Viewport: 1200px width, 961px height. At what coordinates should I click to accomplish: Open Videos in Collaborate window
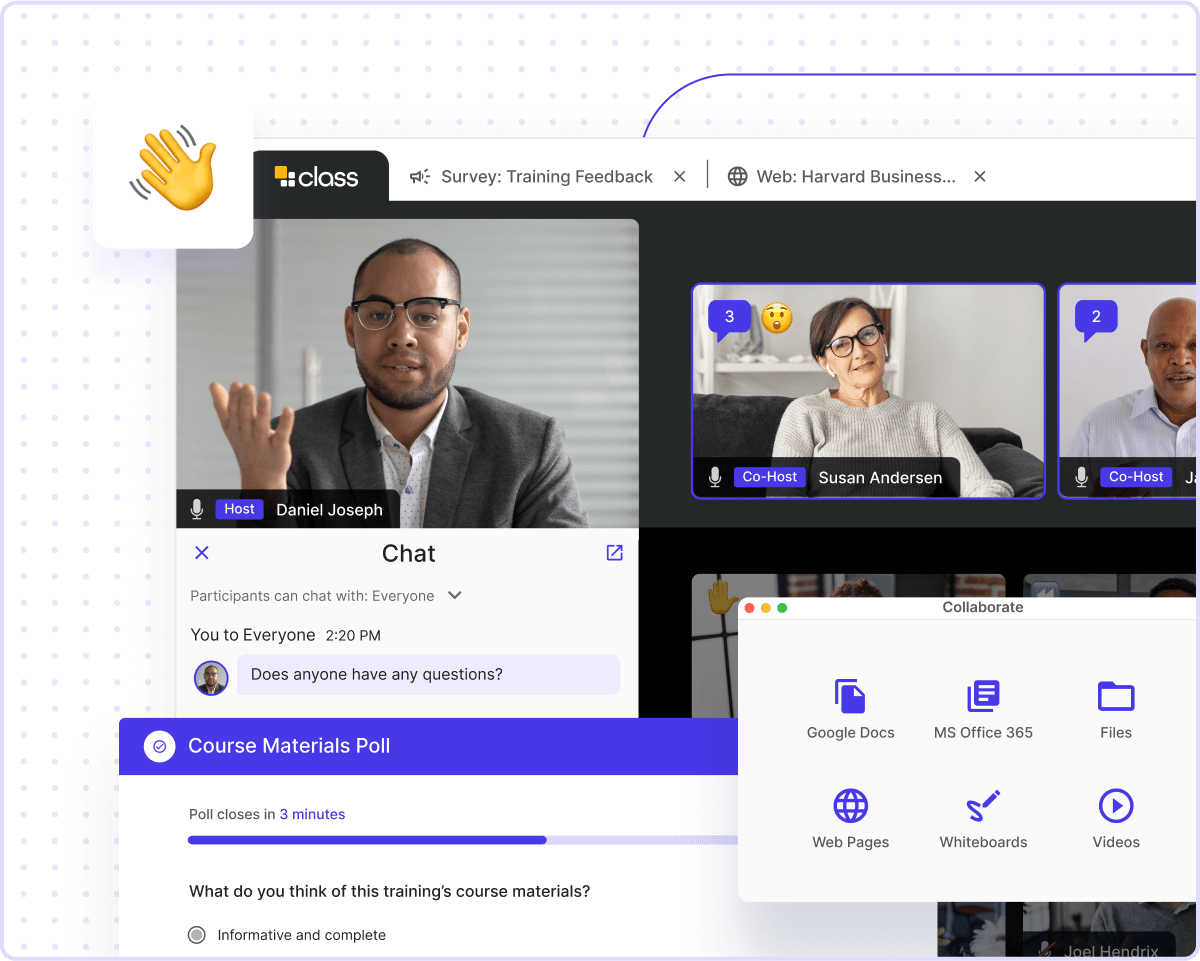(x=1115, y=818)
